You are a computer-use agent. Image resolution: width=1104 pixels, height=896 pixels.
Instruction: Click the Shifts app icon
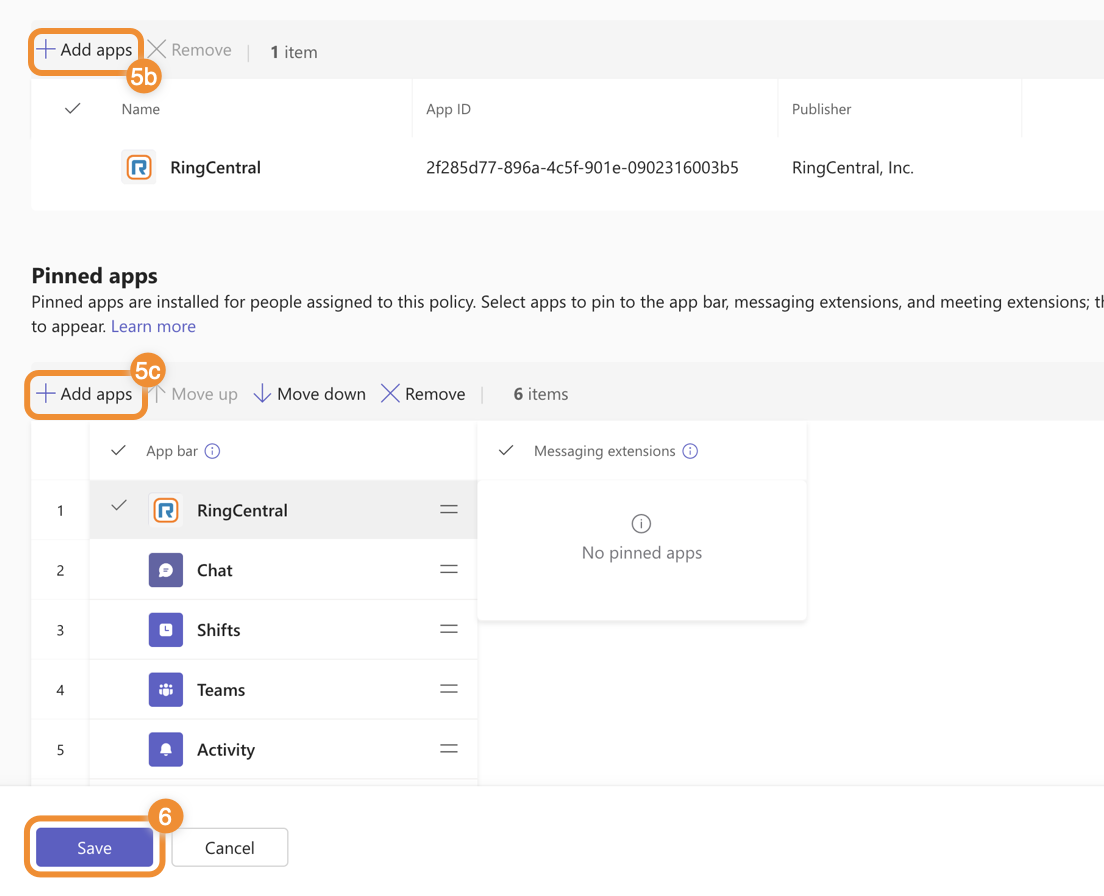(166, 630)
